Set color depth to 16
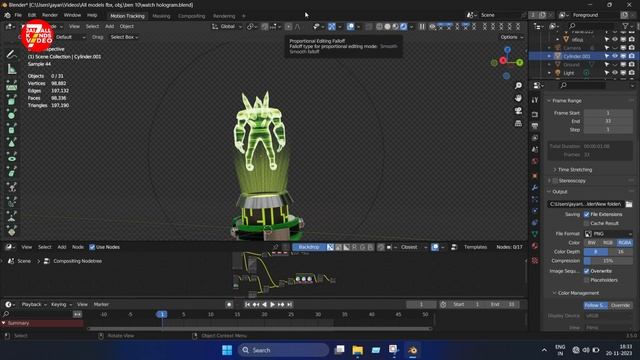 pos(620,252)
